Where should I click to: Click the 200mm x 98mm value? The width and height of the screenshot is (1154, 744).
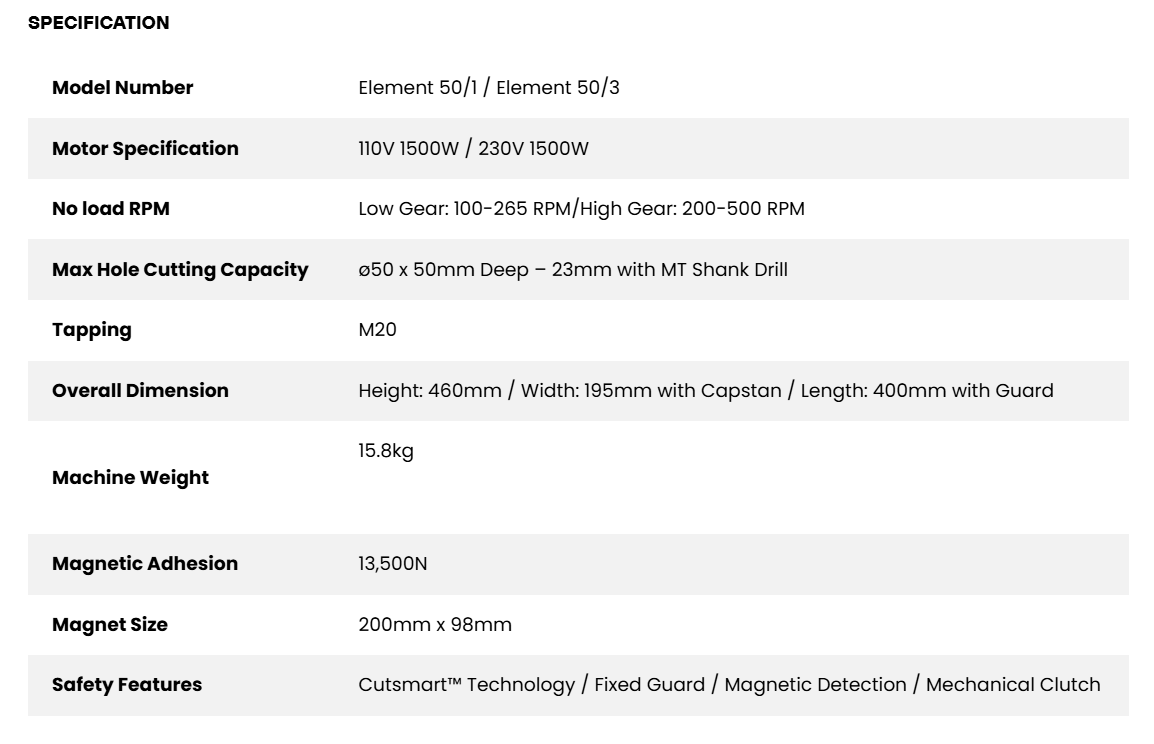435,625
